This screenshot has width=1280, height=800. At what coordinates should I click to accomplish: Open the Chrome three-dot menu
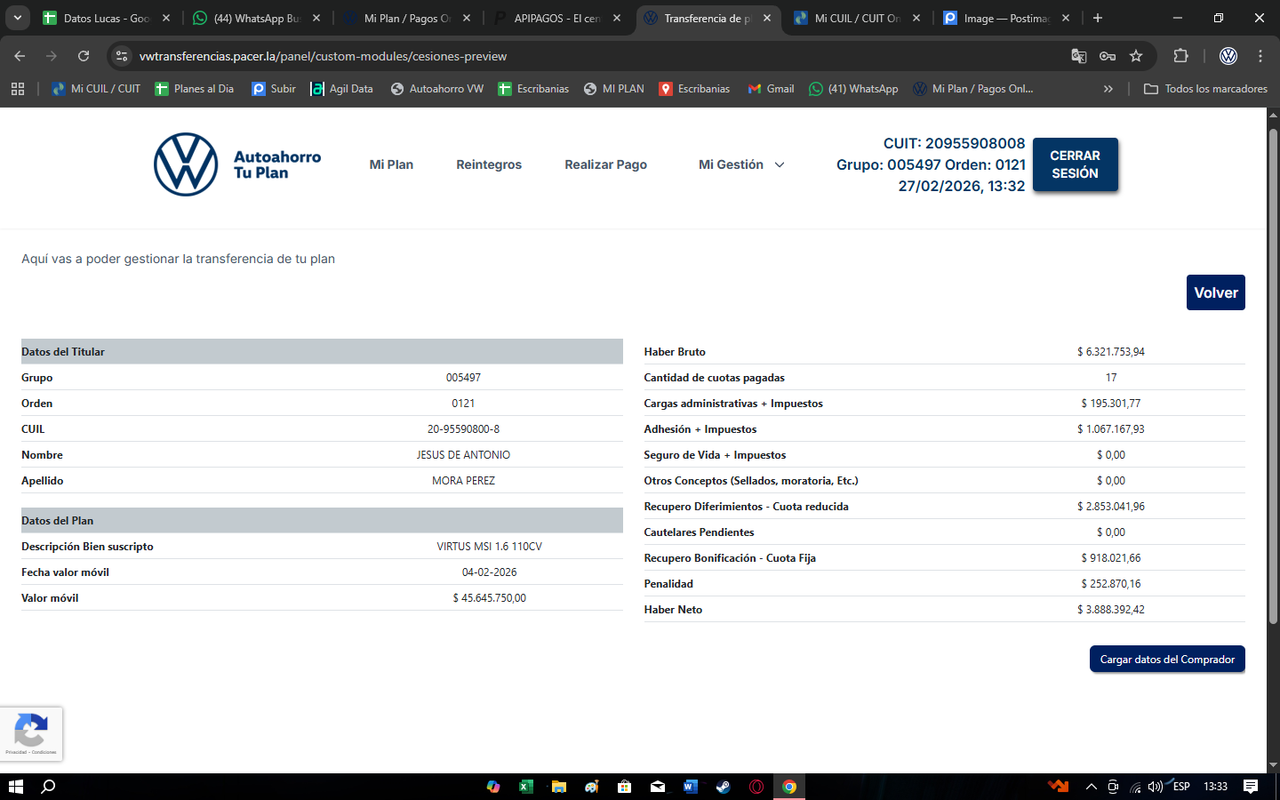(1260, 56)
